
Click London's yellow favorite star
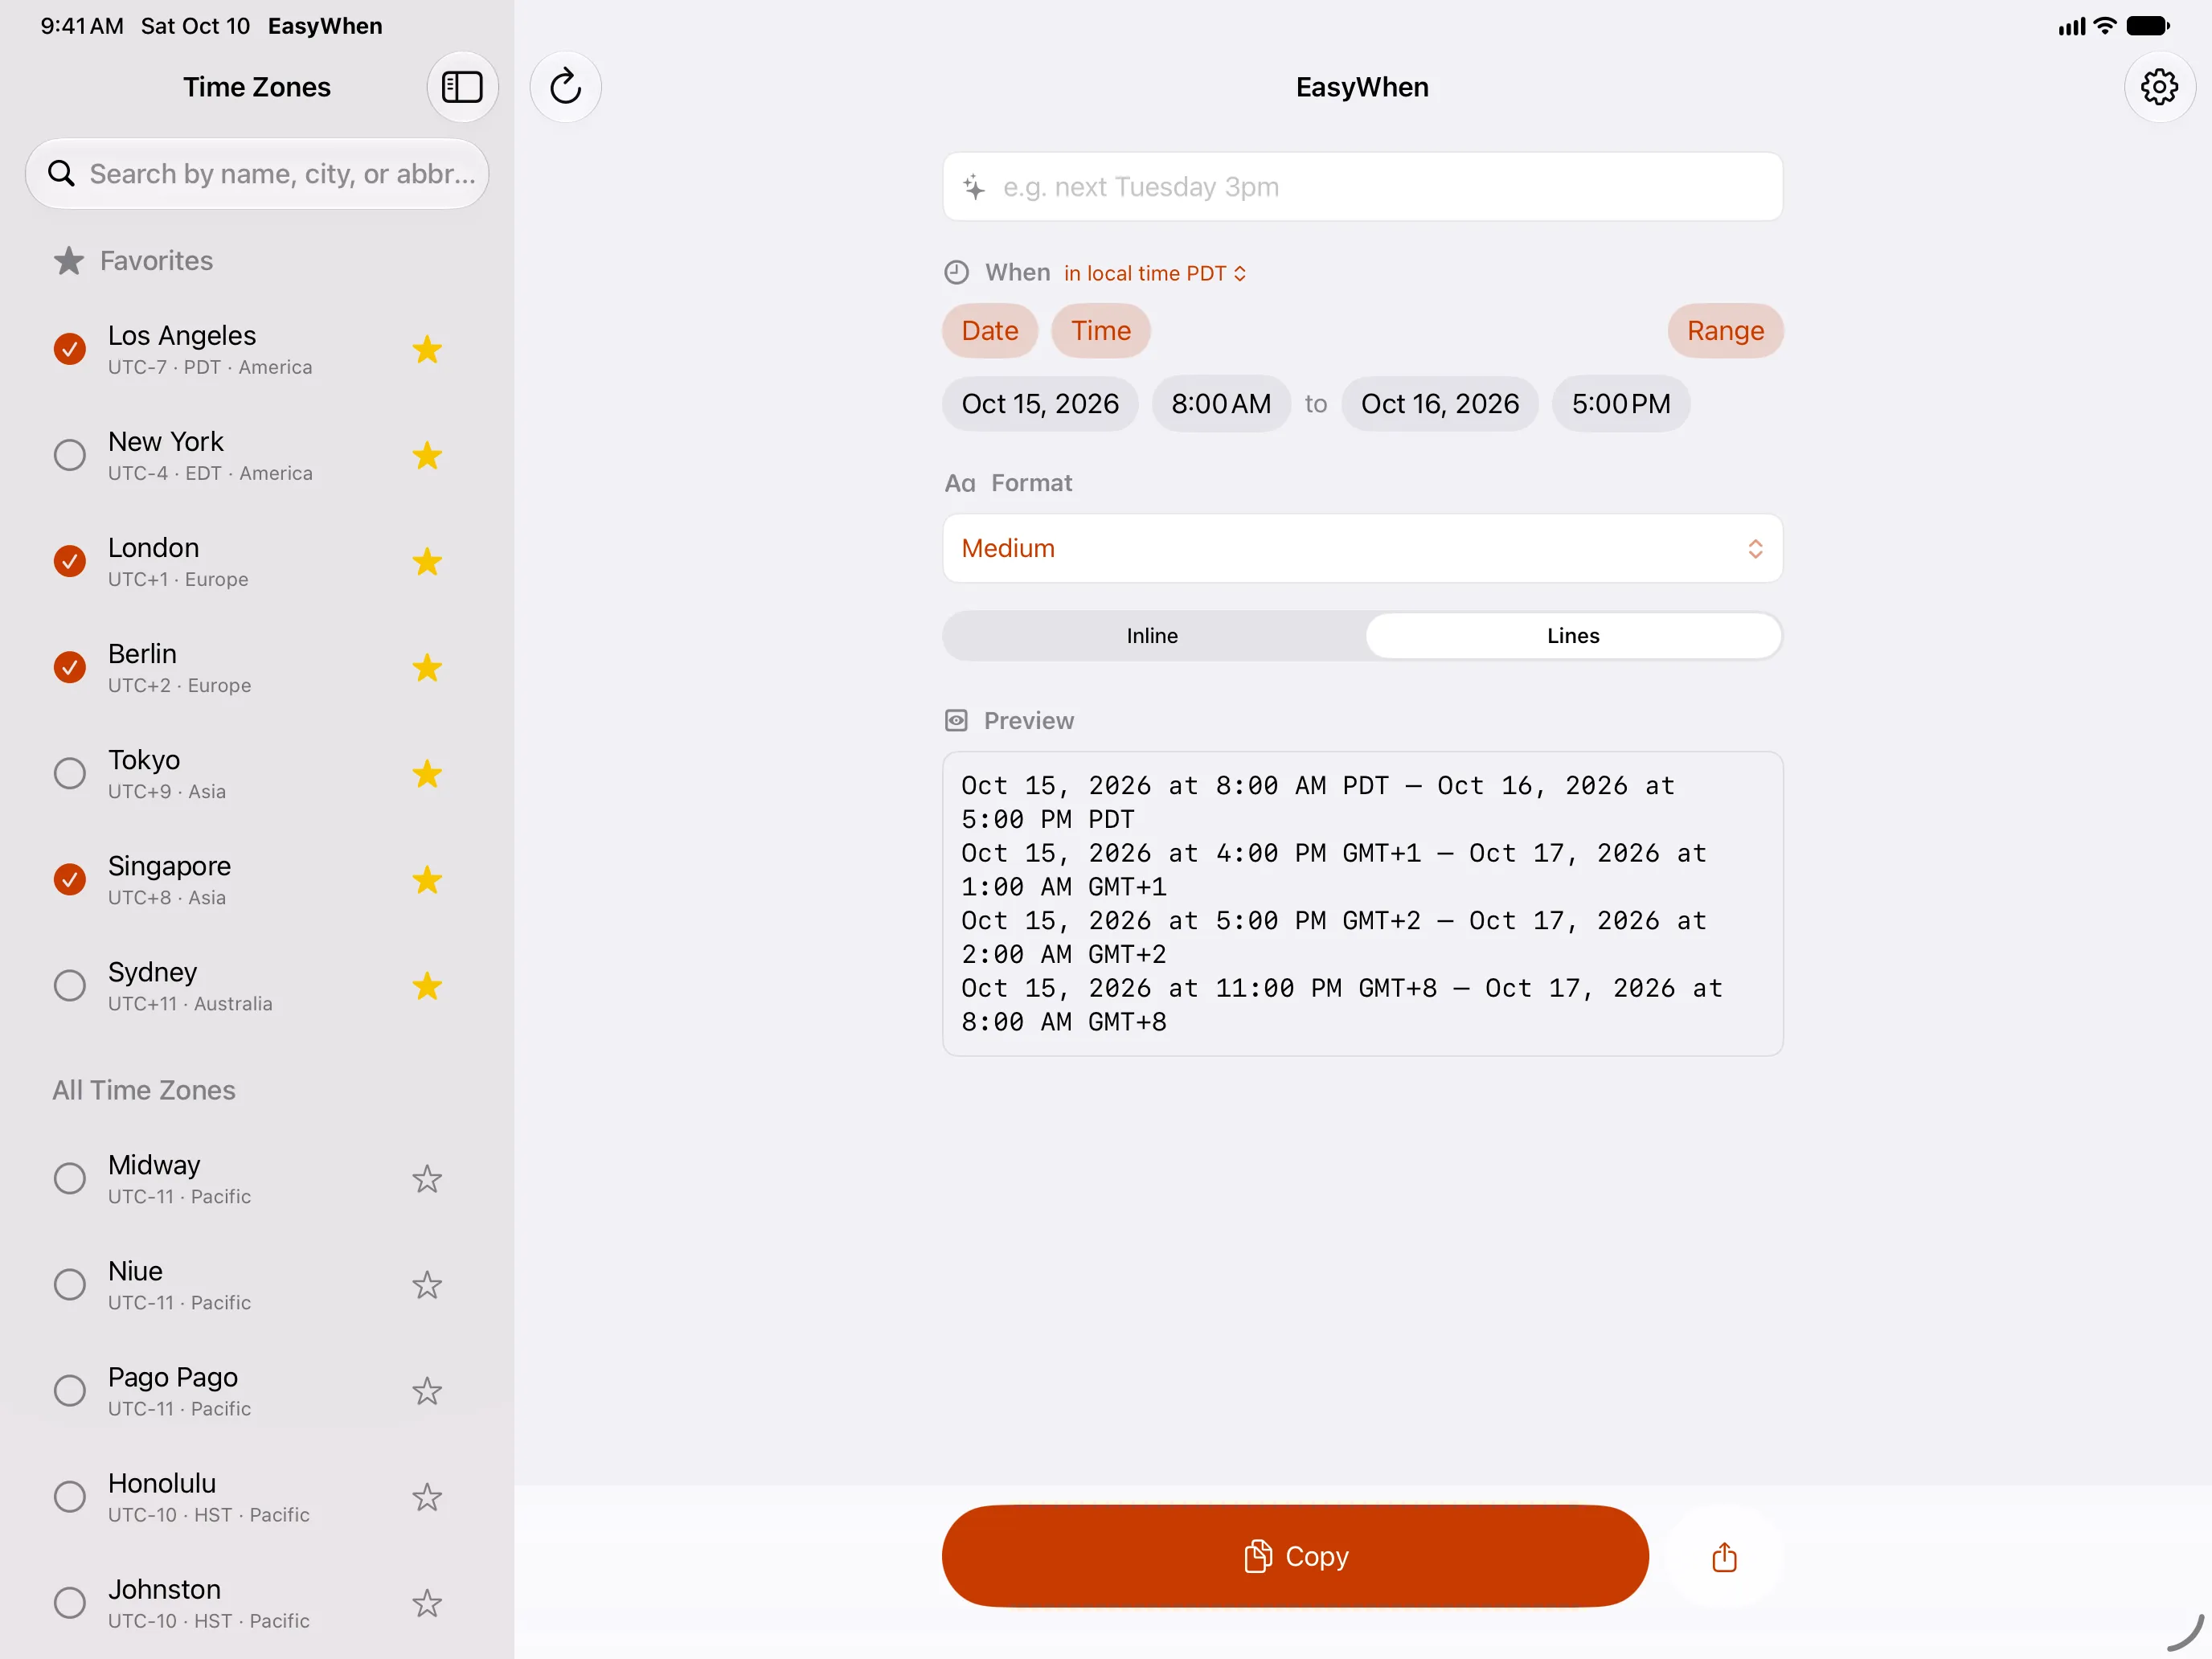pos(427,561)
